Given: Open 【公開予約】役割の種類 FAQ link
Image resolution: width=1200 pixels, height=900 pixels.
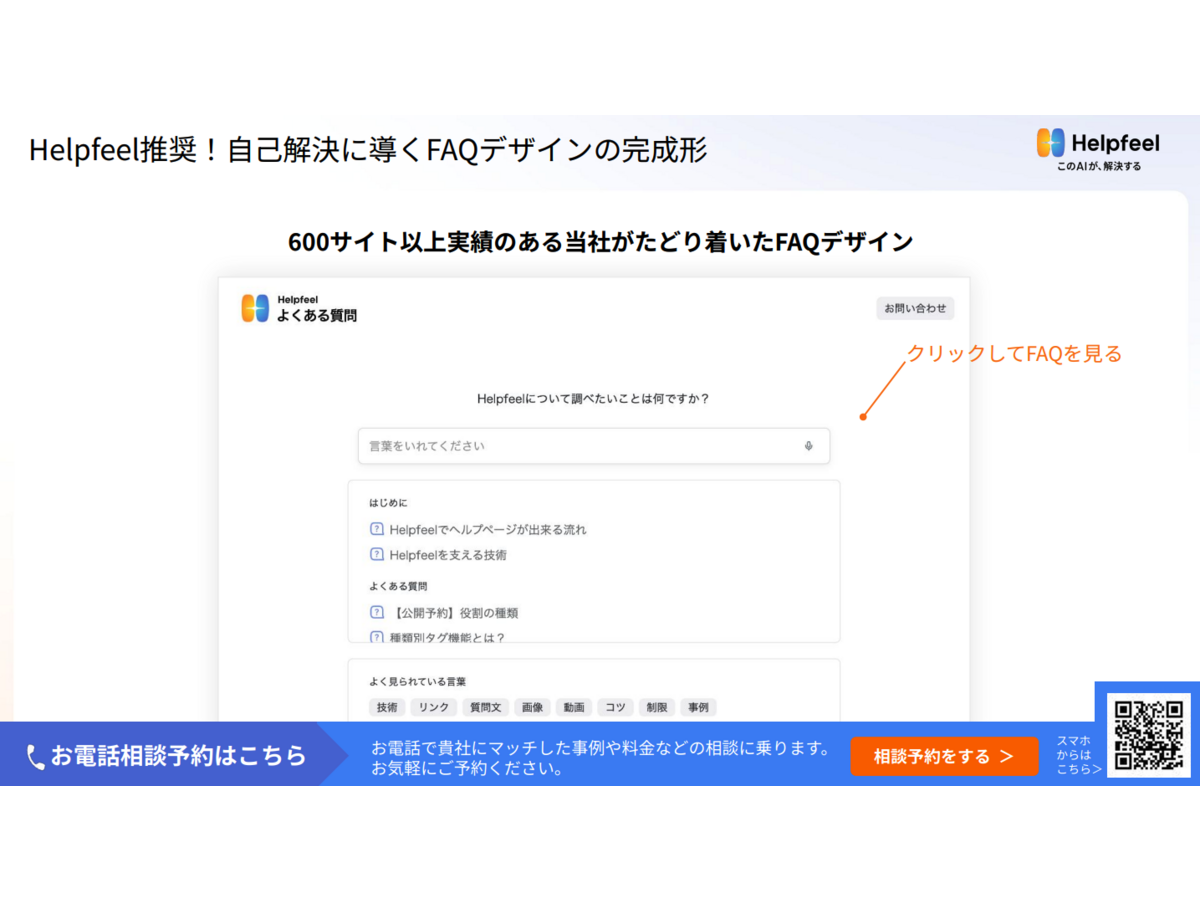Looking at the screenshot, I should pos(454,612).
